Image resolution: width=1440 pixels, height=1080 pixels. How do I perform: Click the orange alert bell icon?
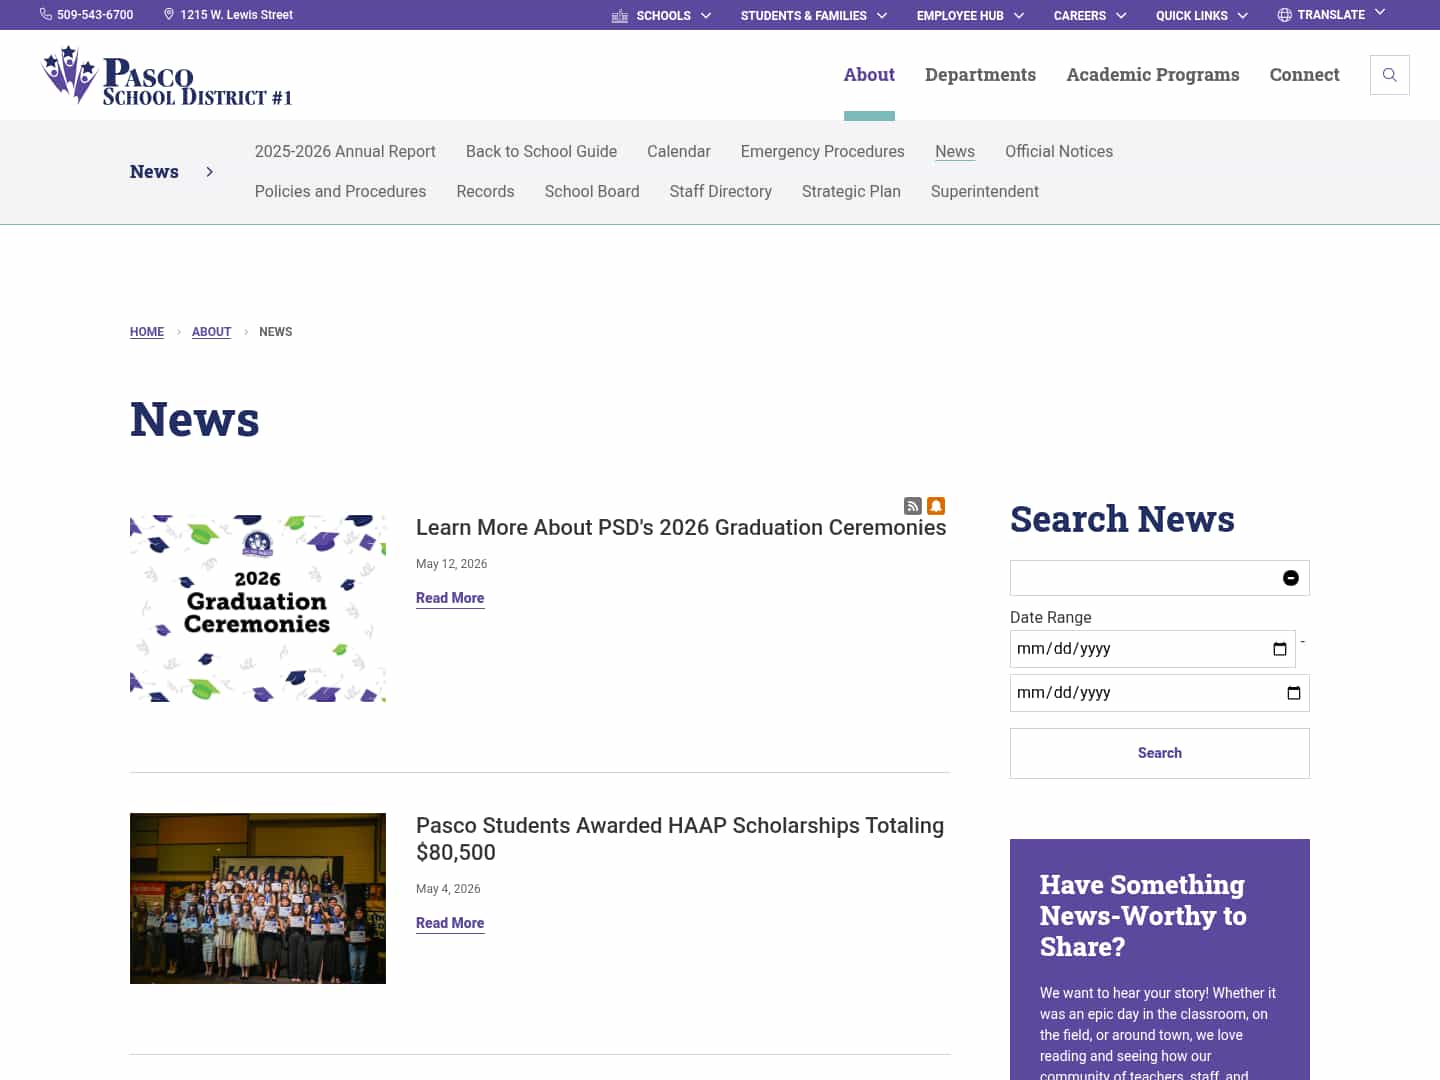pyautogui.click(x=936, y=506)
